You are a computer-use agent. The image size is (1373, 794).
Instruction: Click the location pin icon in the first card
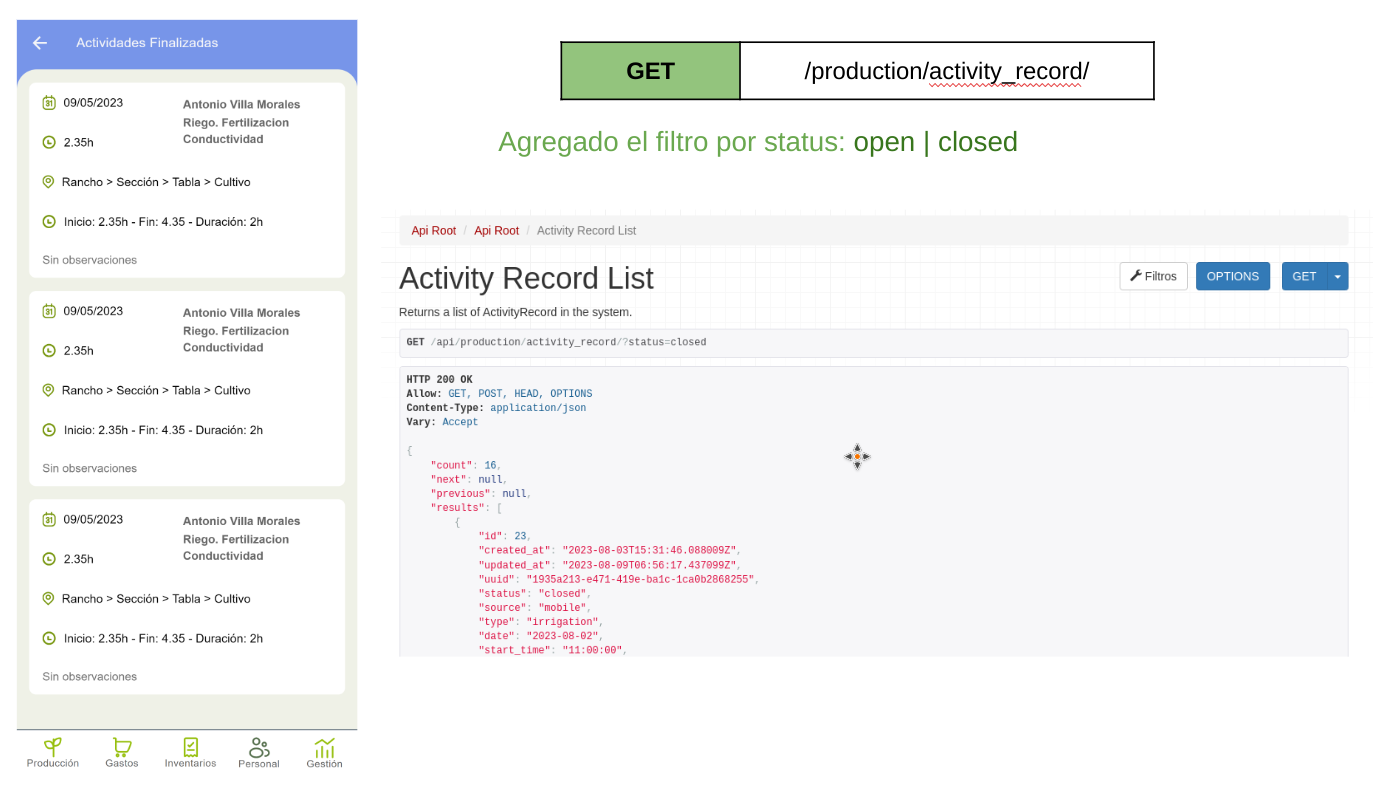point(48,182)
